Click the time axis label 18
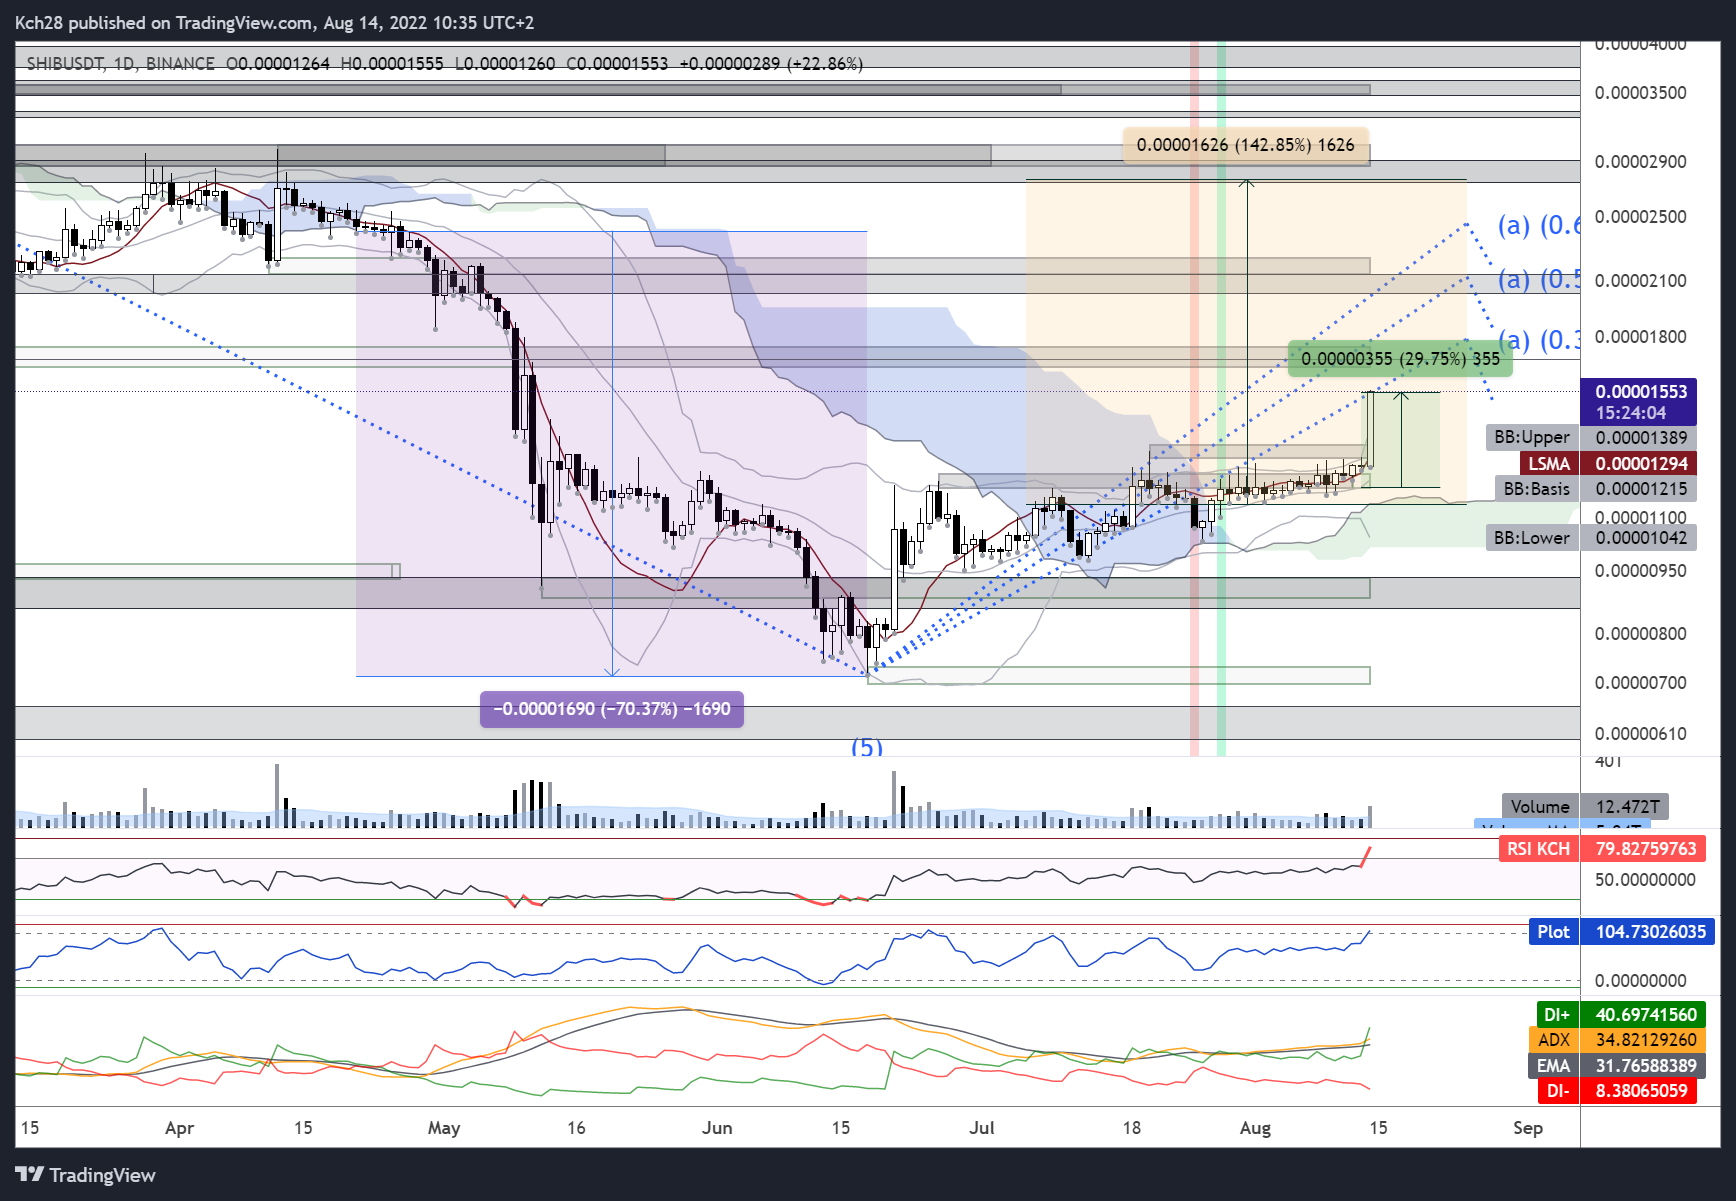The image size is (1736, 1201). click(x=1131, y=1128)
